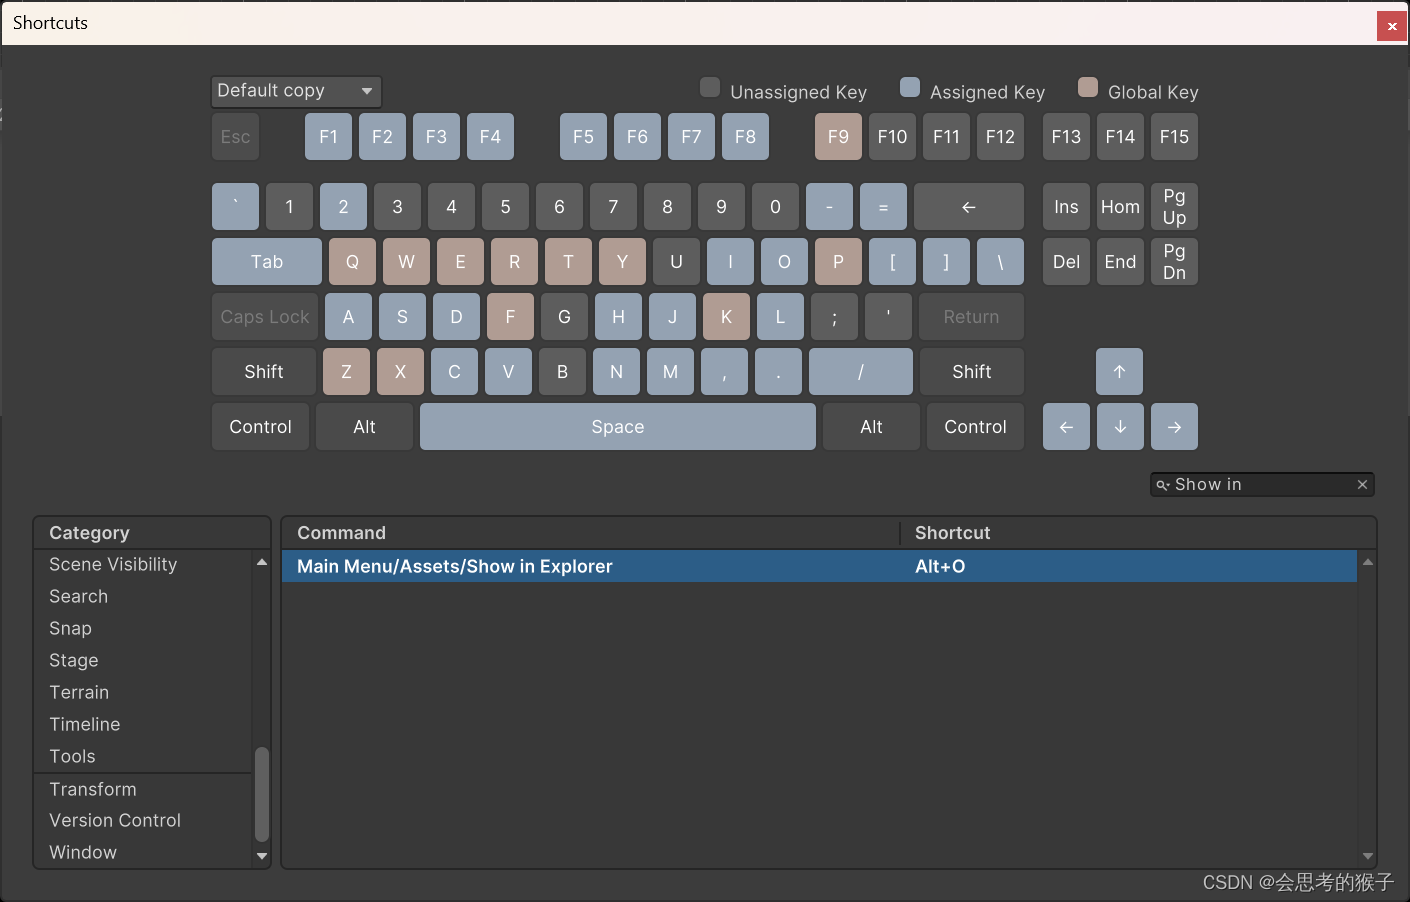
Task: Select the Terrain category
Action: point(79,692)
